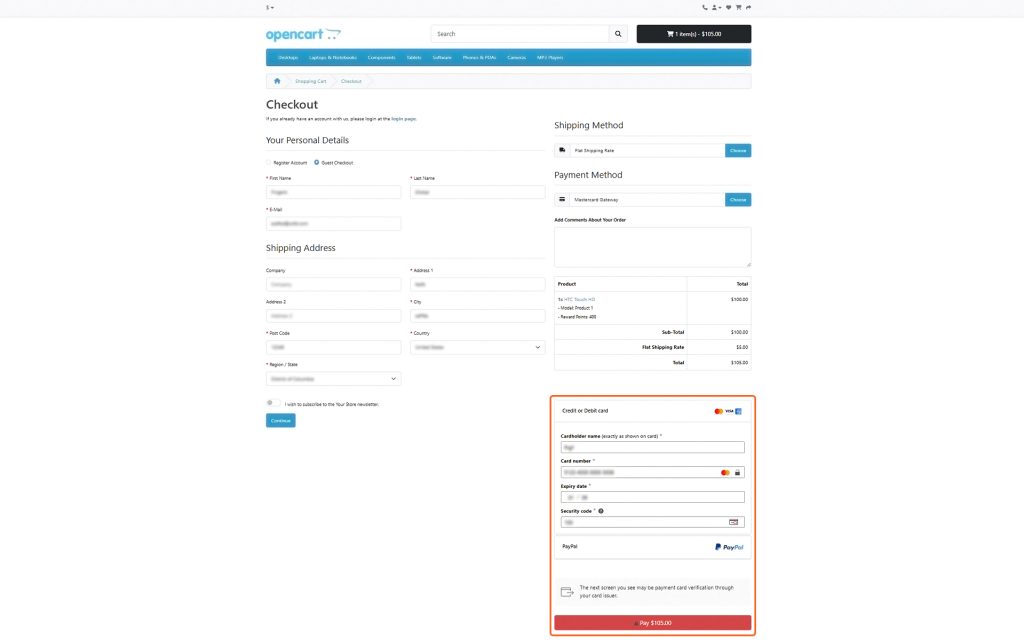Click the share/checkout arrow icon at top
1024x640 pixels.
(749, 6)
